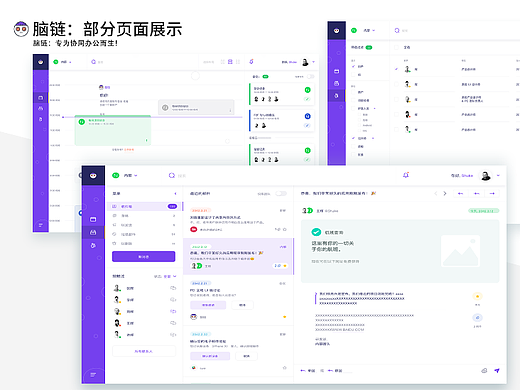520x390 pixels.
Task: Click chat icon beside the first mail-window contact
Action: coord(173,288)
